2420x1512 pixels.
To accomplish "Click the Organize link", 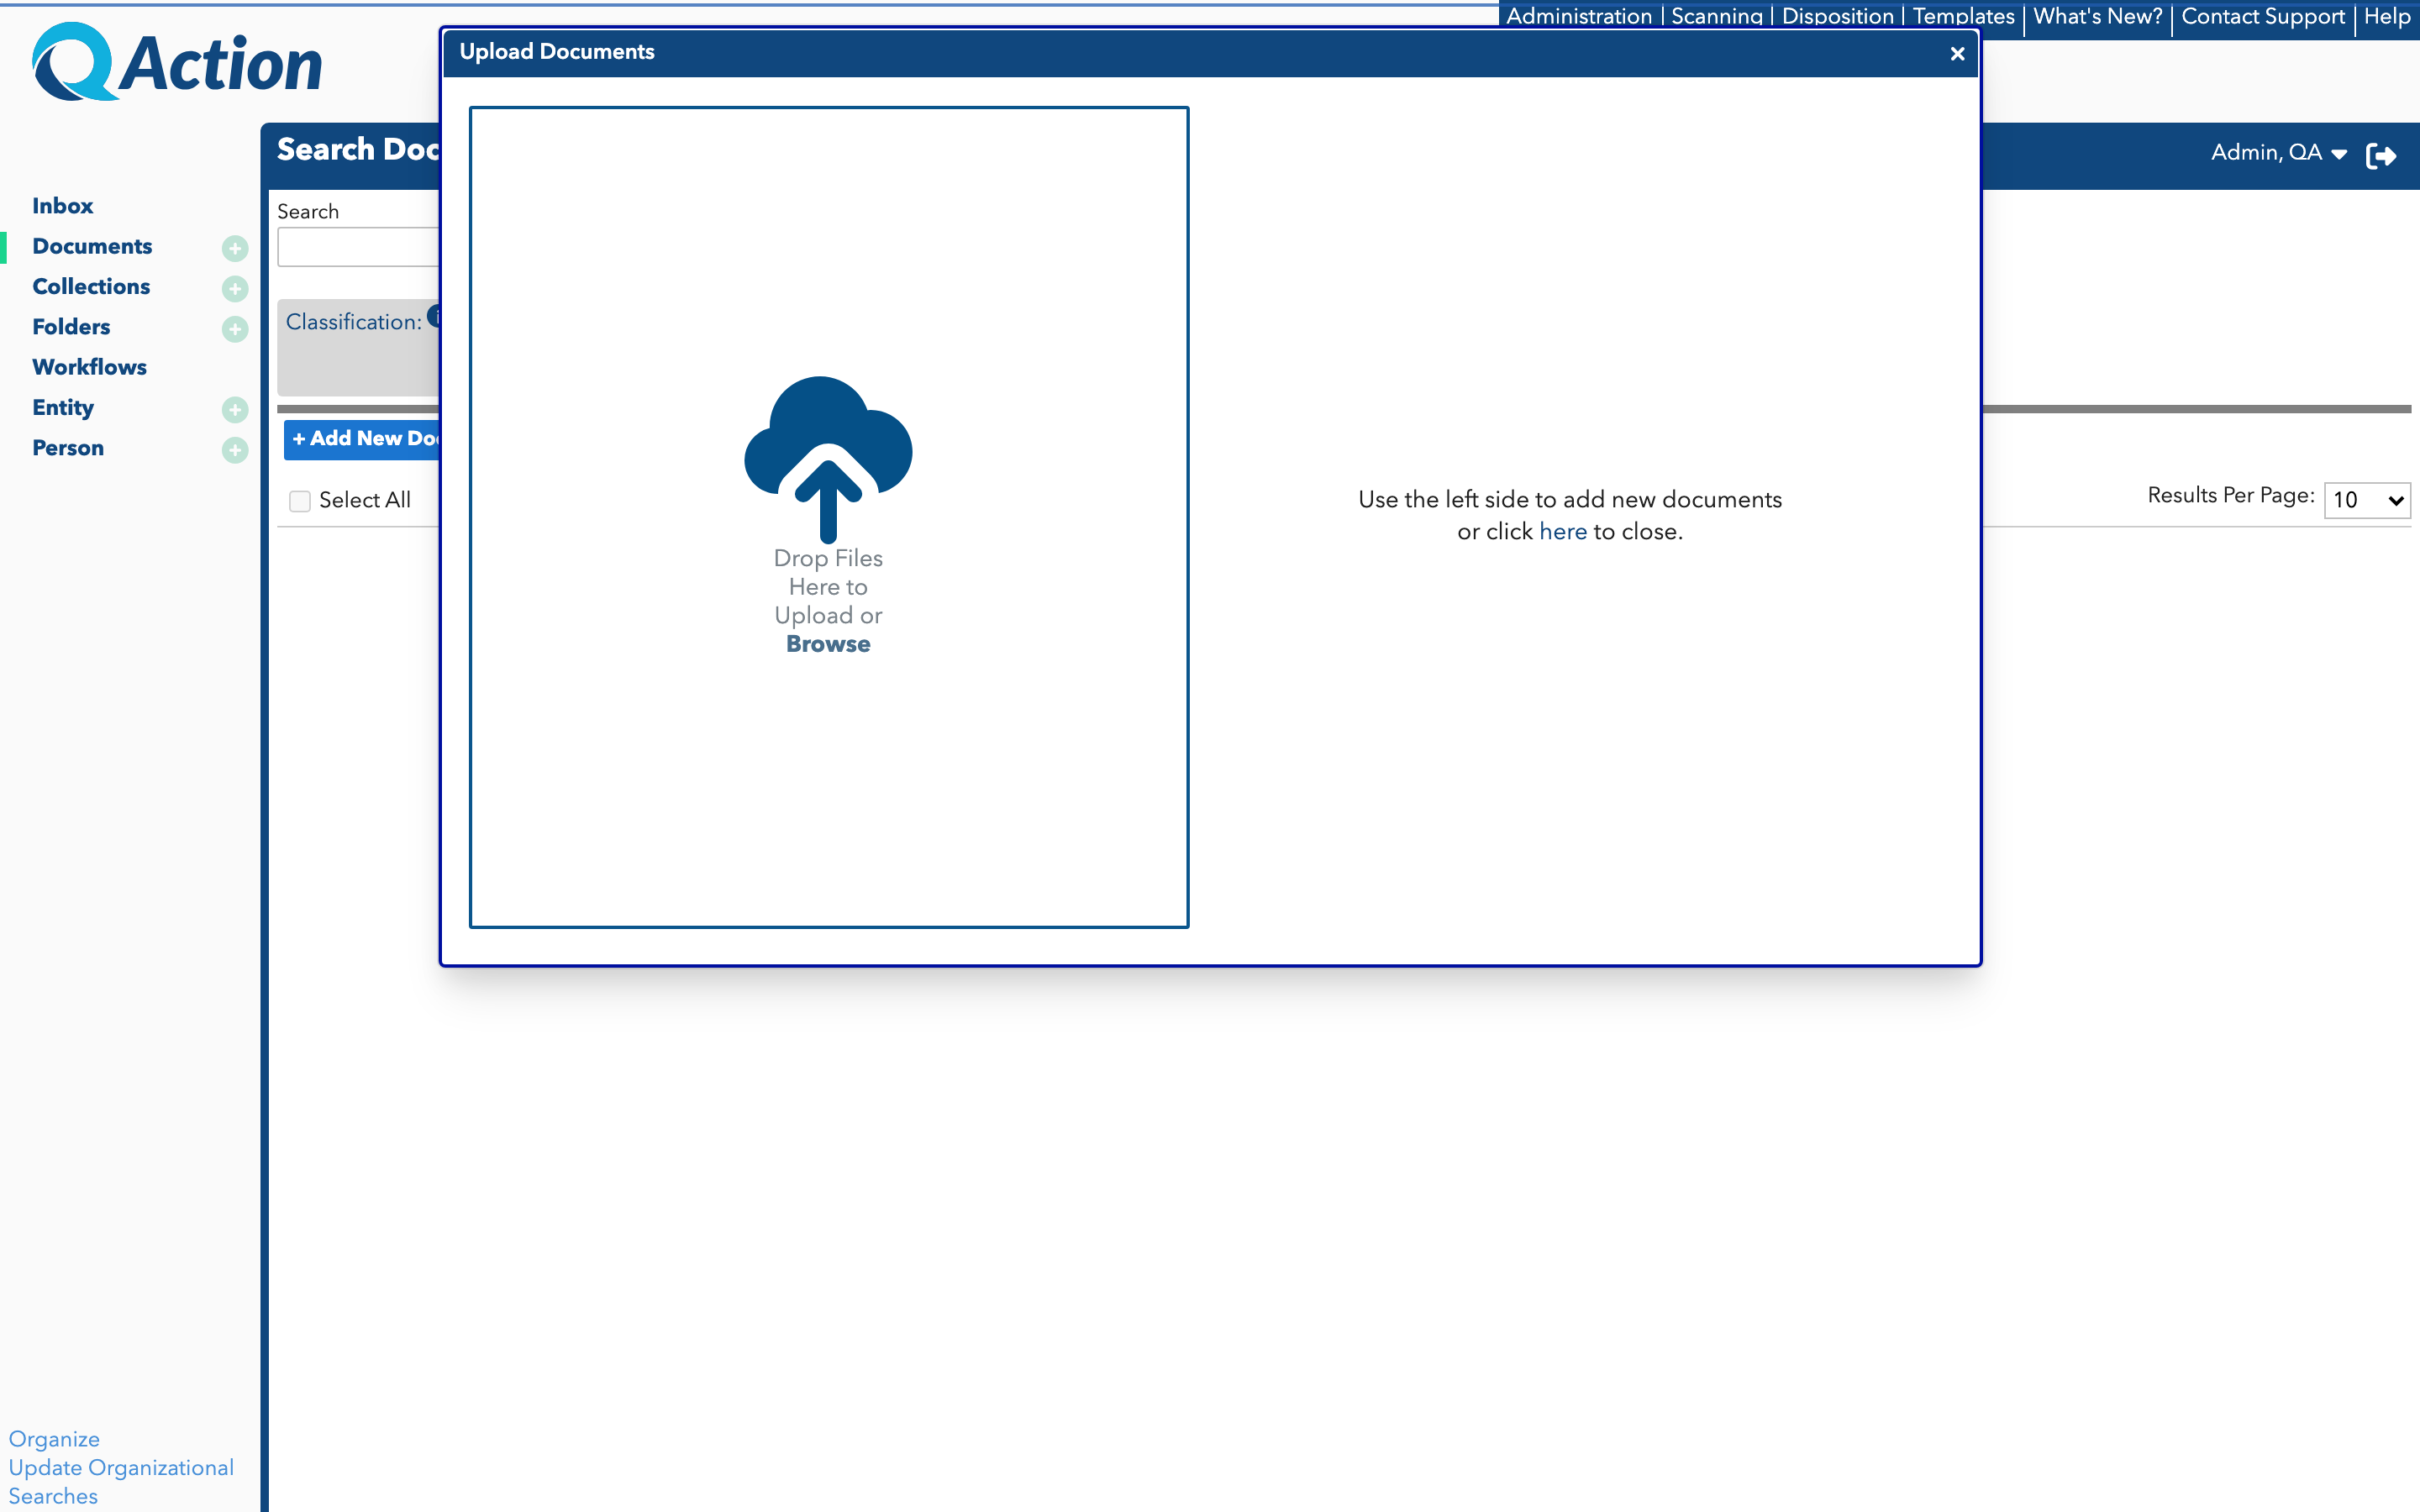I will [x=54, y=1439].
